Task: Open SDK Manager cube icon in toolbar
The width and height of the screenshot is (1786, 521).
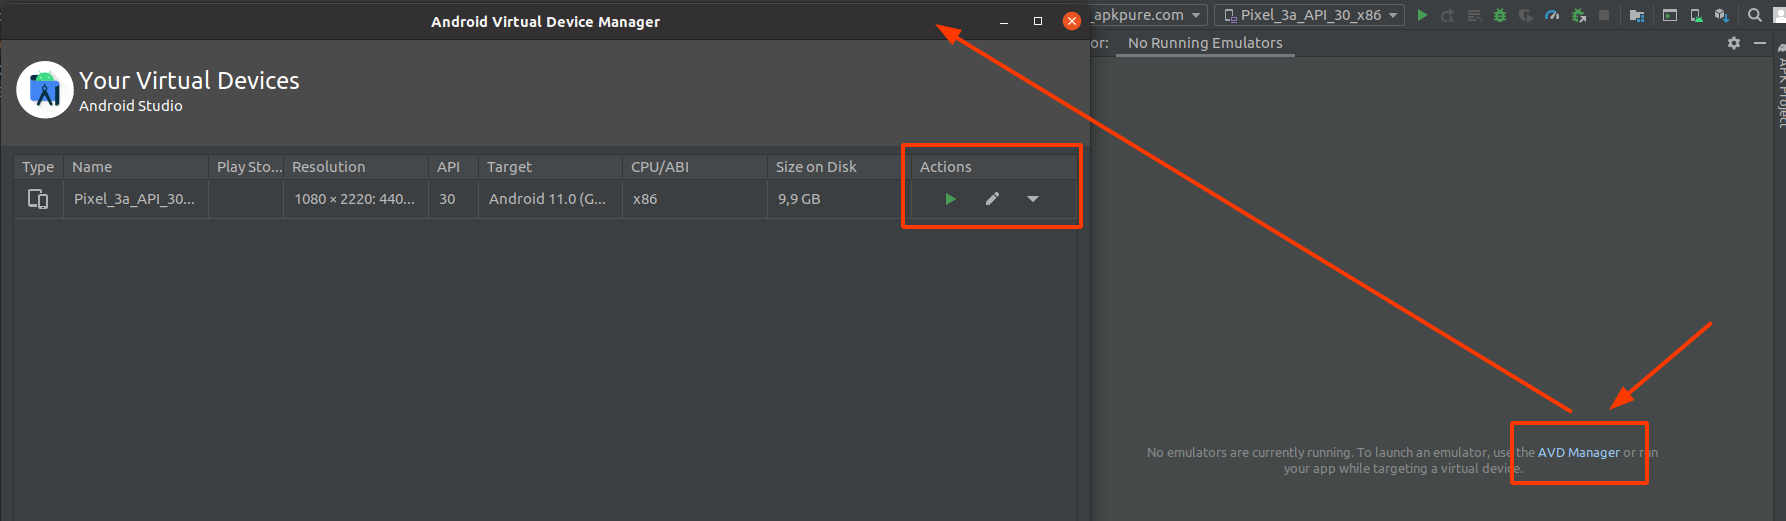Action: [1722, 15]
